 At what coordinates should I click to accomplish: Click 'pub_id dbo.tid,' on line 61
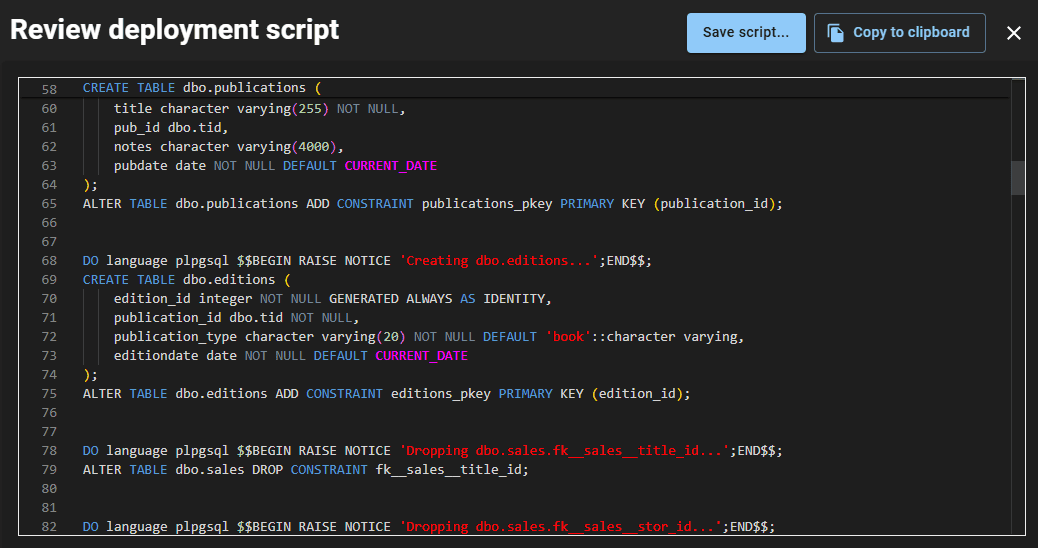click(171, 128)
